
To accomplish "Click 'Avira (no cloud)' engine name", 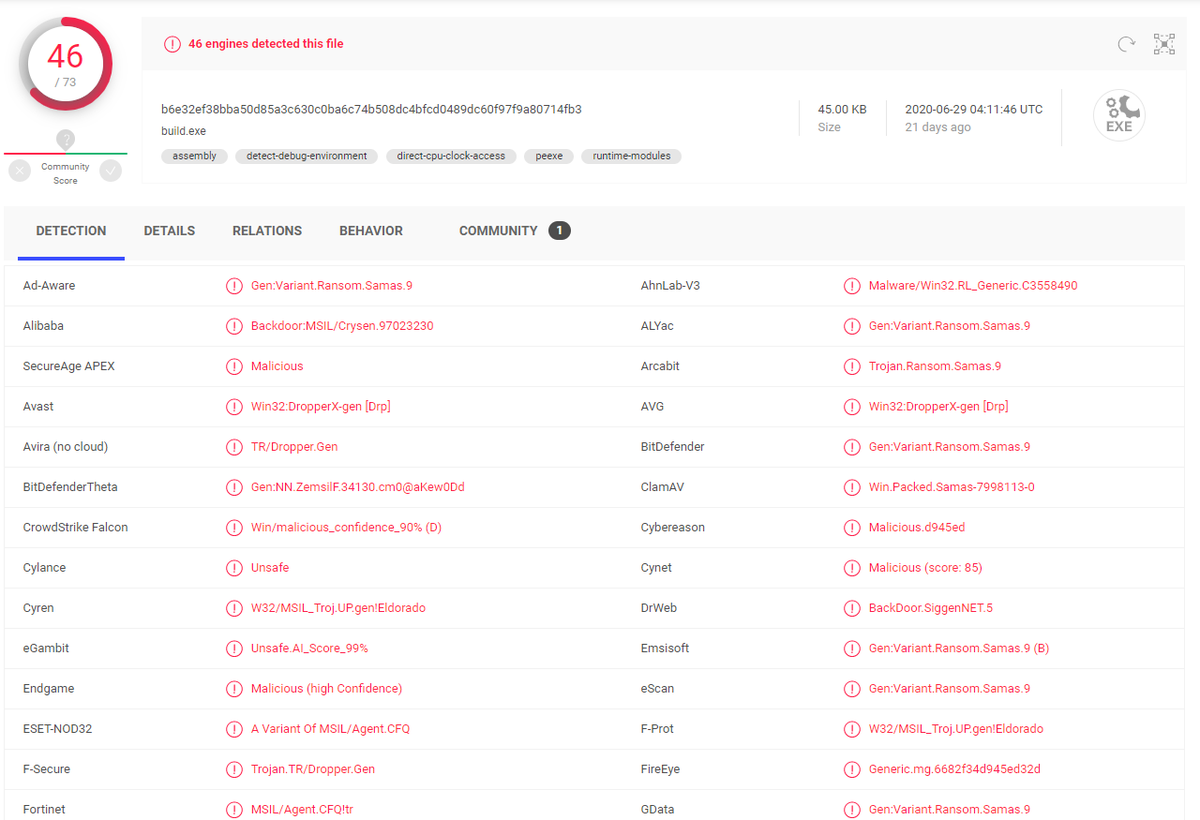I will (x=66, y=447).
